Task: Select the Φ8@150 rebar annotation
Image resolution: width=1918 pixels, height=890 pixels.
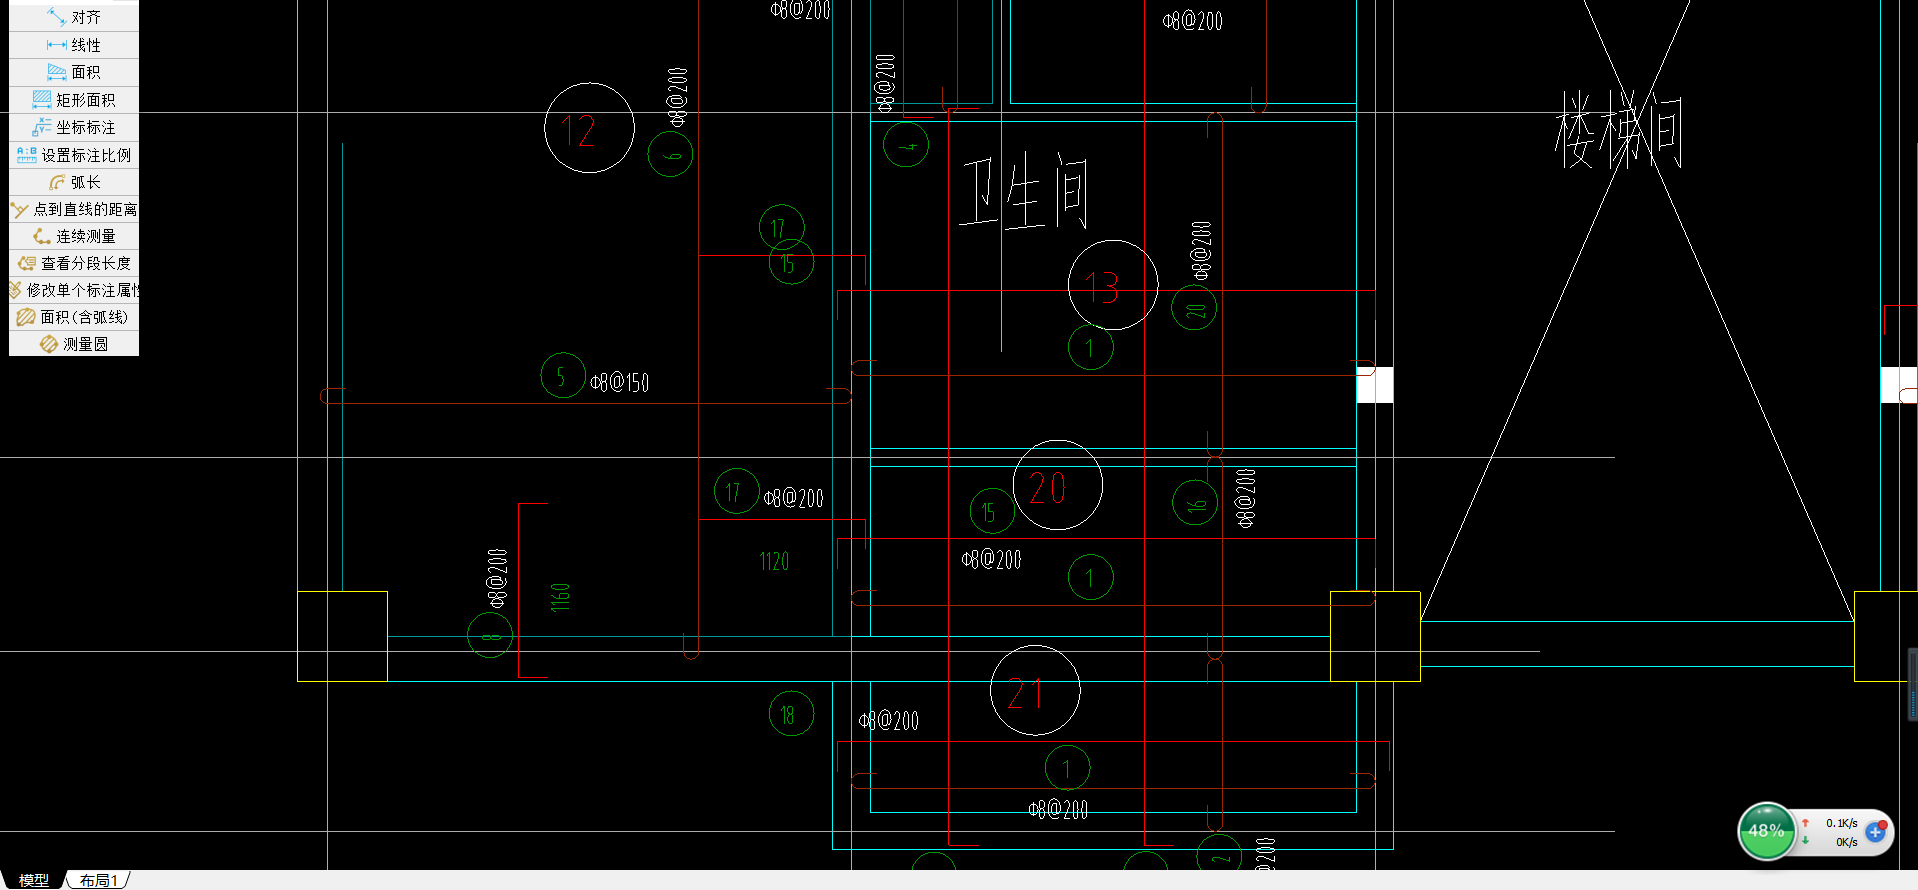Action: click(x=620, y=383)
